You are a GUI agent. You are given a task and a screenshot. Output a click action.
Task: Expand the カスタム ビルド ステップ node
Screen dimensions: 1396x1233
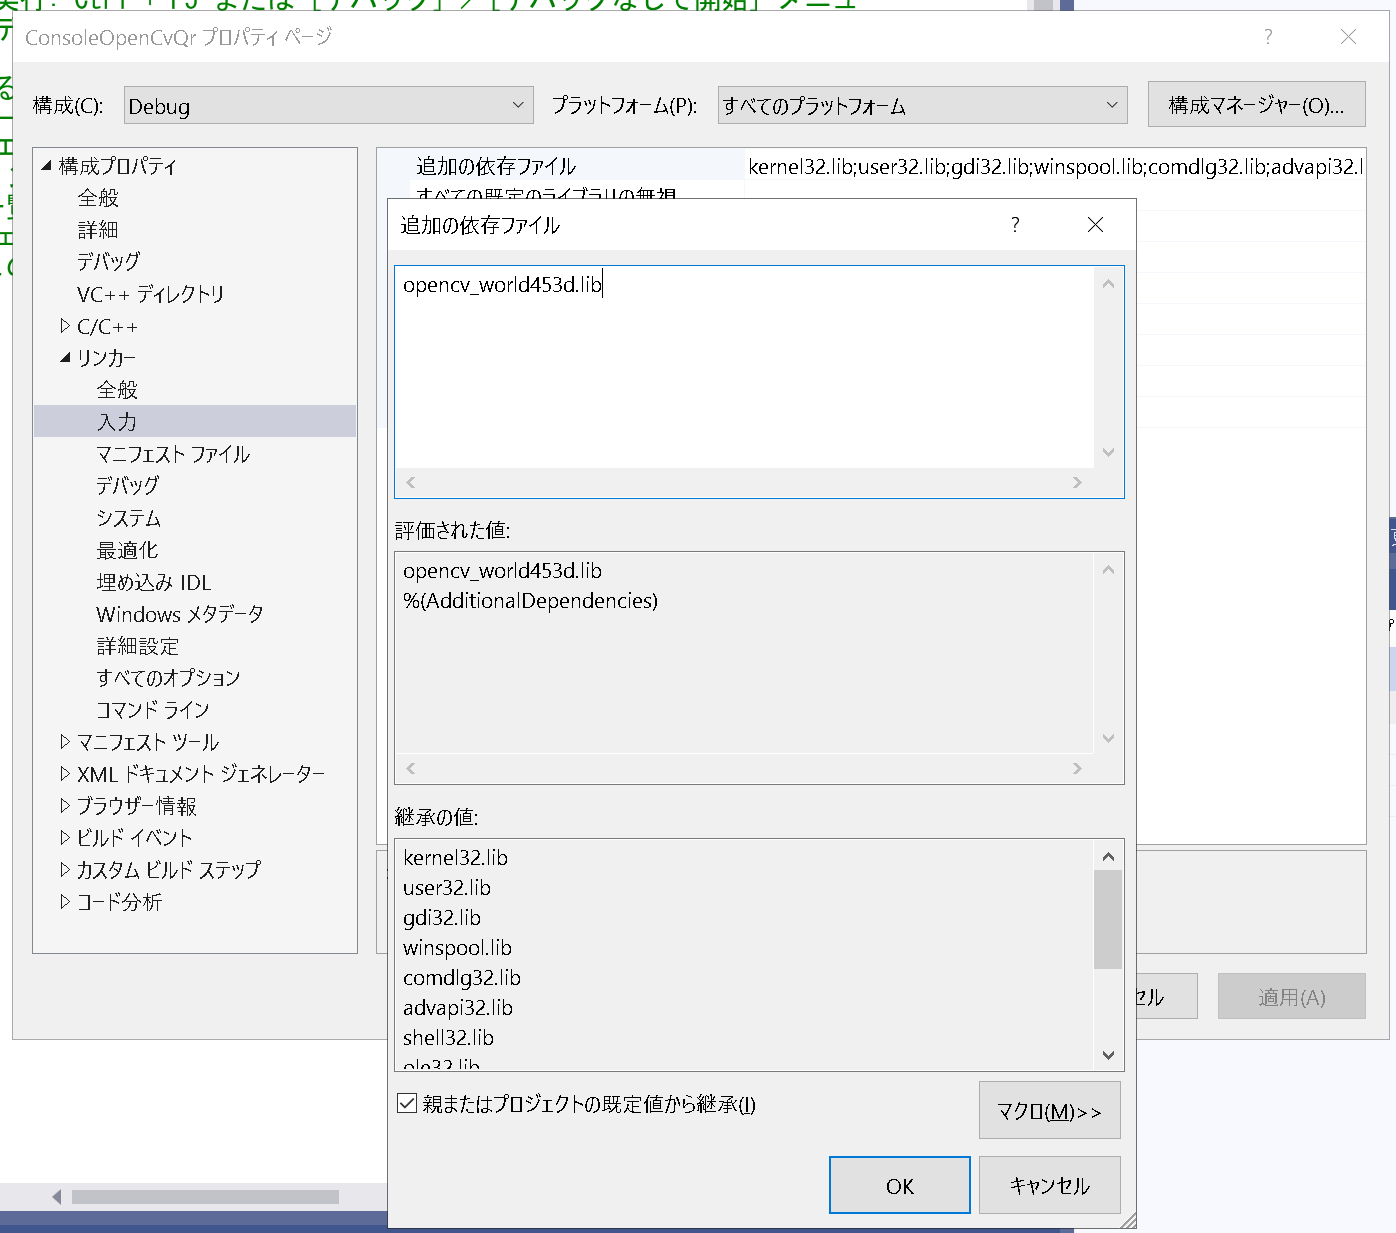click(65, 870)
